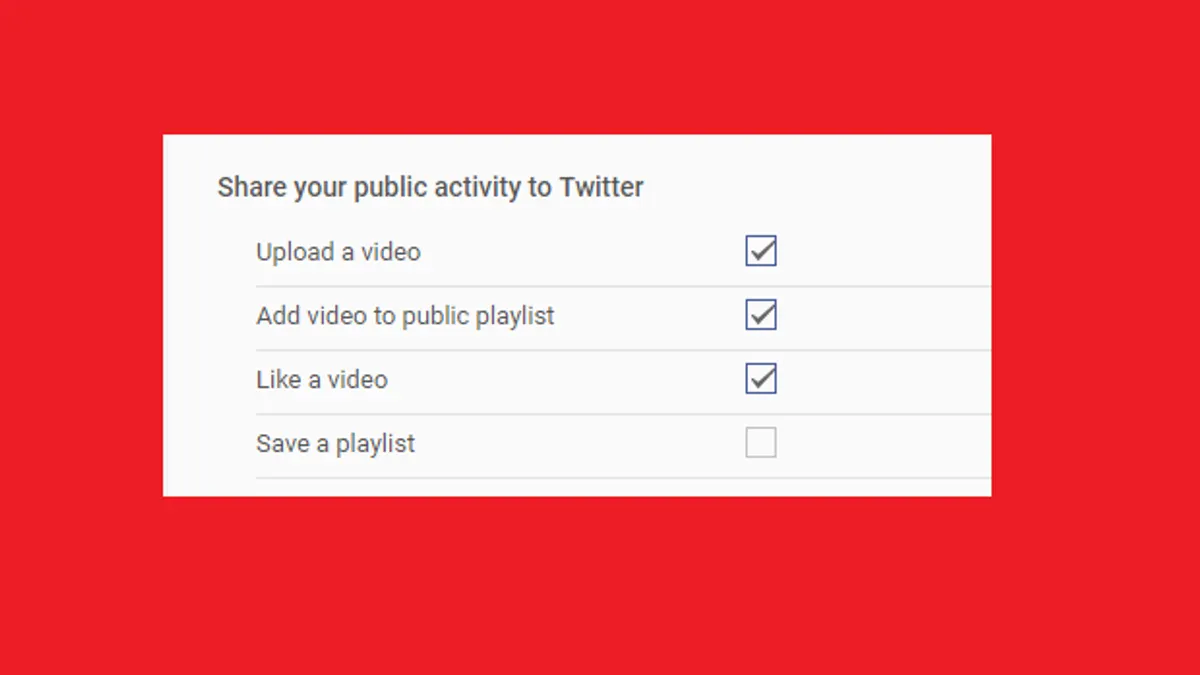
Task: Select the Add video to public playlist label
Action: (405, 317)
